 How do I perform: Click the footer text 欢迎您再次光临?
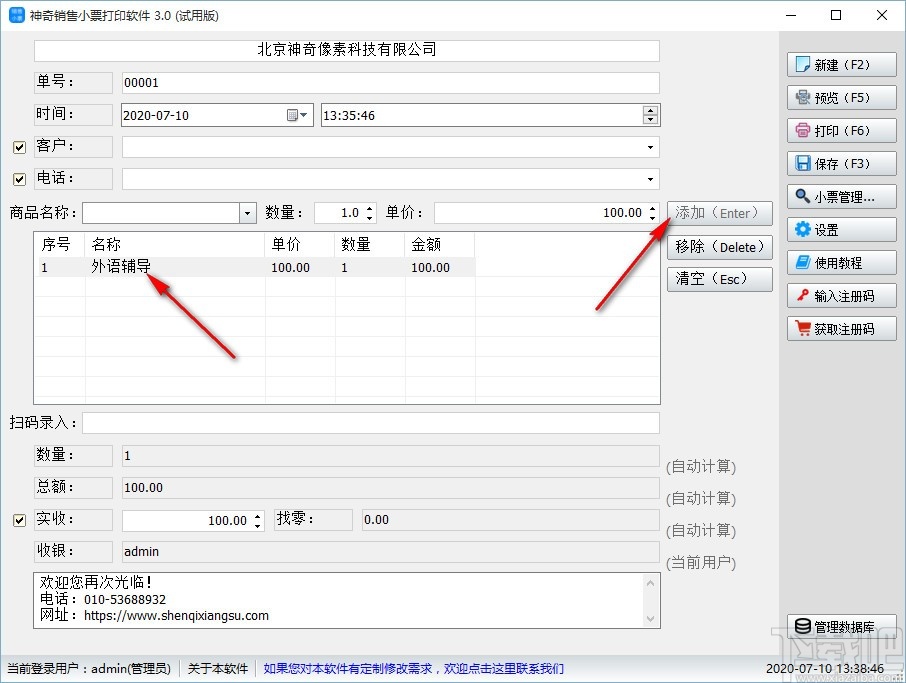coord(96,582)
